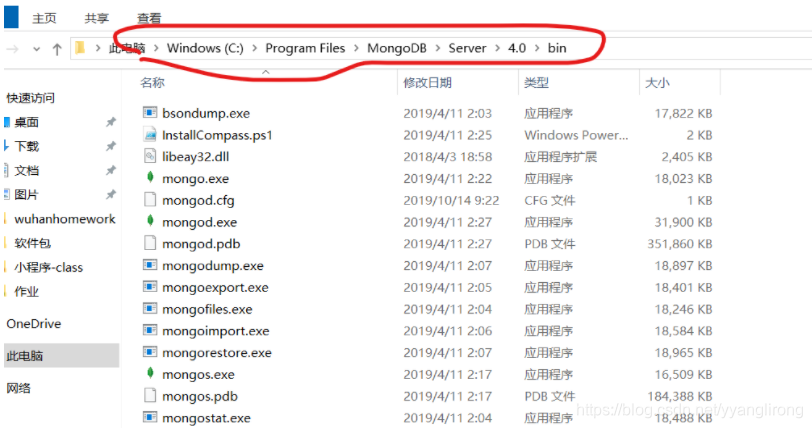The height and width of the screenshot is (428, 812).
Task: Go to 4.0 in address bar
Action: click(517, 48)
